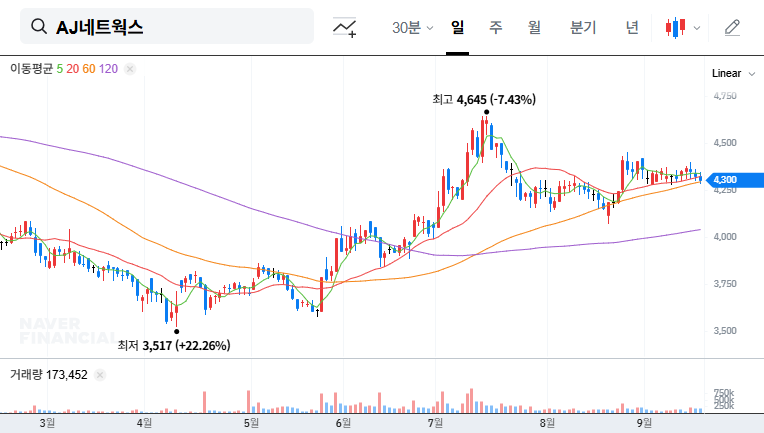Open the add indicator chart icon

344,27
